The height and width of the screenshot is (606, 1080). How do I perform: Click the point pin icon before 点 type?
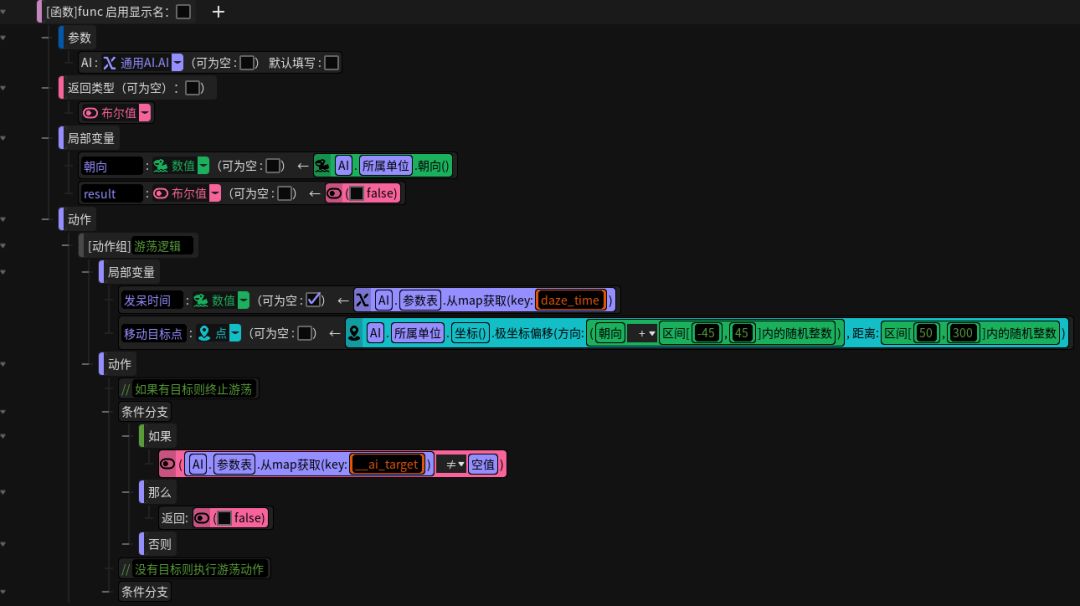(204, 333)
